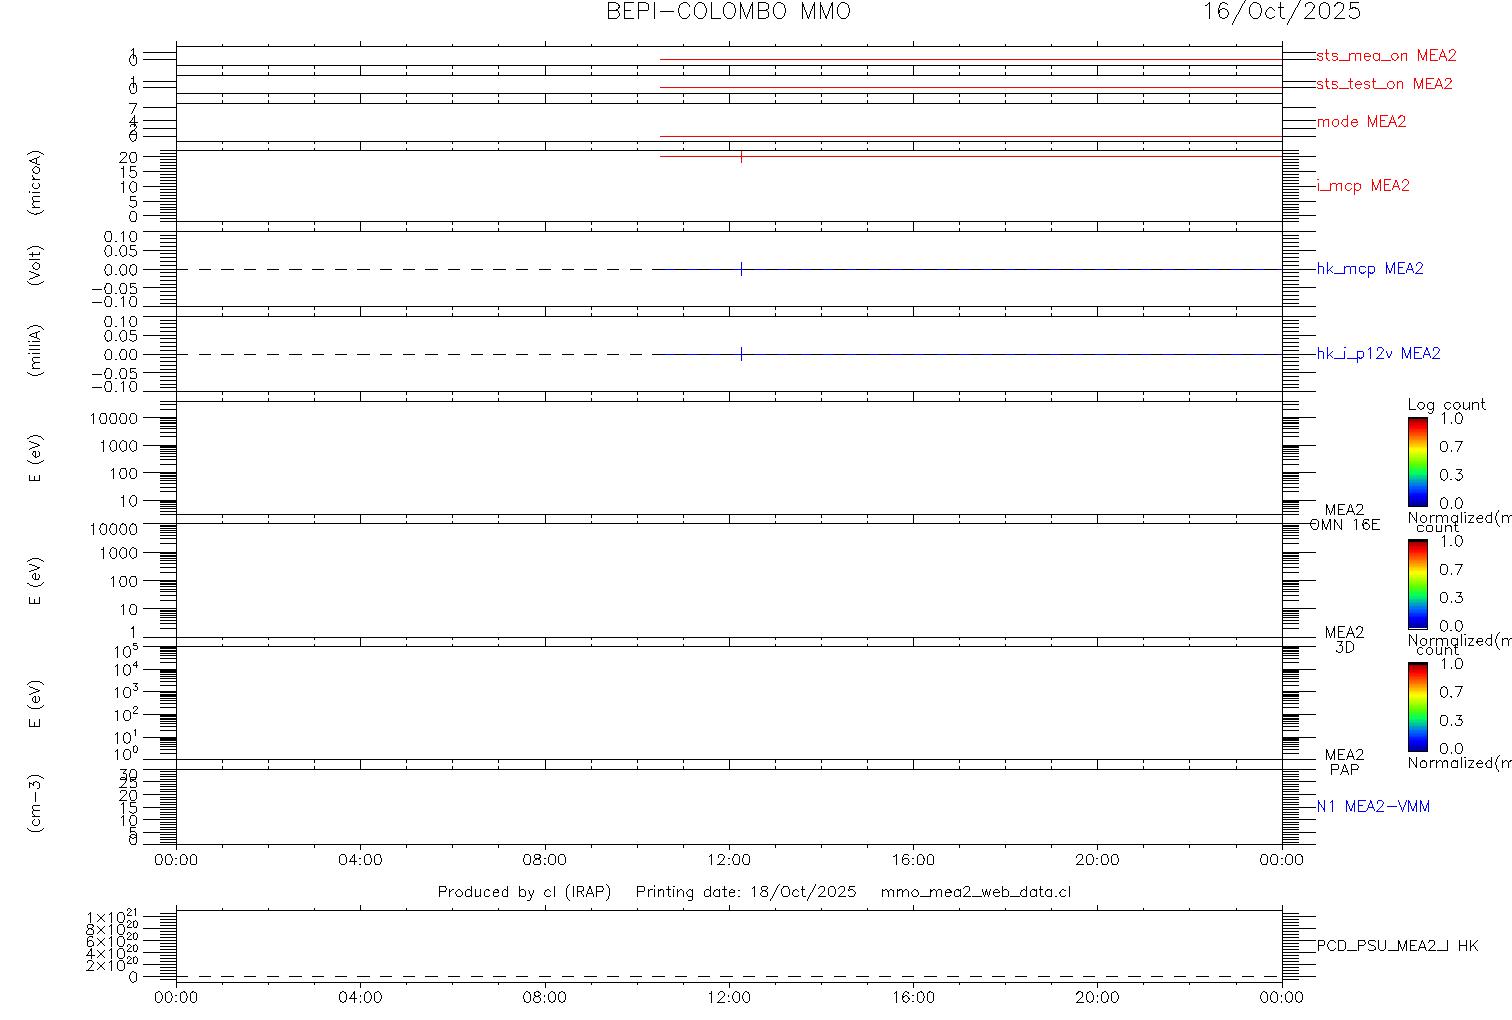Click the red spike on i_mcp trace
Screen dimensions: 1512x1020
click(741, 156)
